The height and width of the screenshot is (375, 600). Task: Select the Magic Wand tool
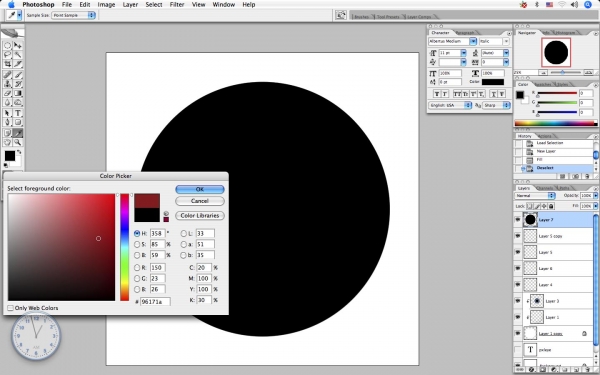pos(18,55)
